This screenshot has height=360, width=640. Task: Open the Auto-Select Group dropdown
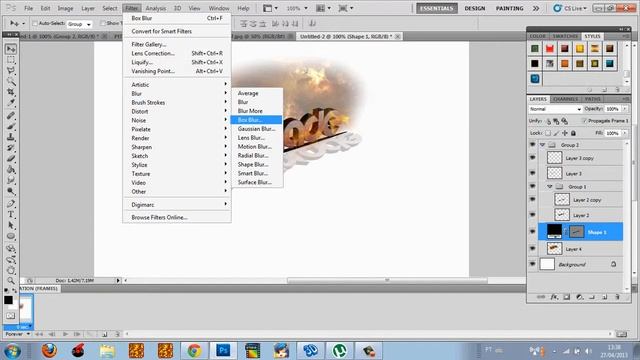80,24
